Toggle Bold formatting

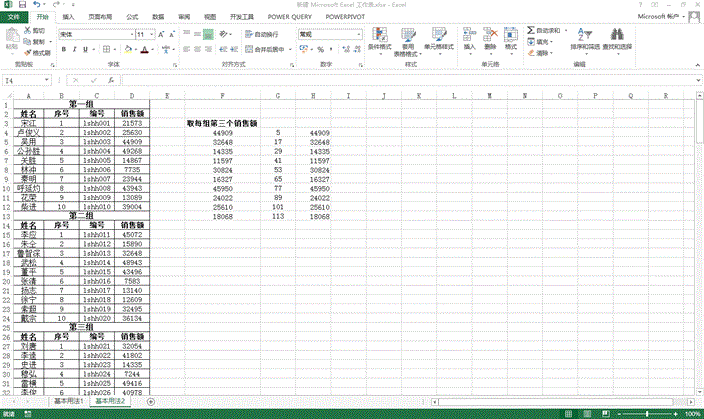tap(63, 49)
